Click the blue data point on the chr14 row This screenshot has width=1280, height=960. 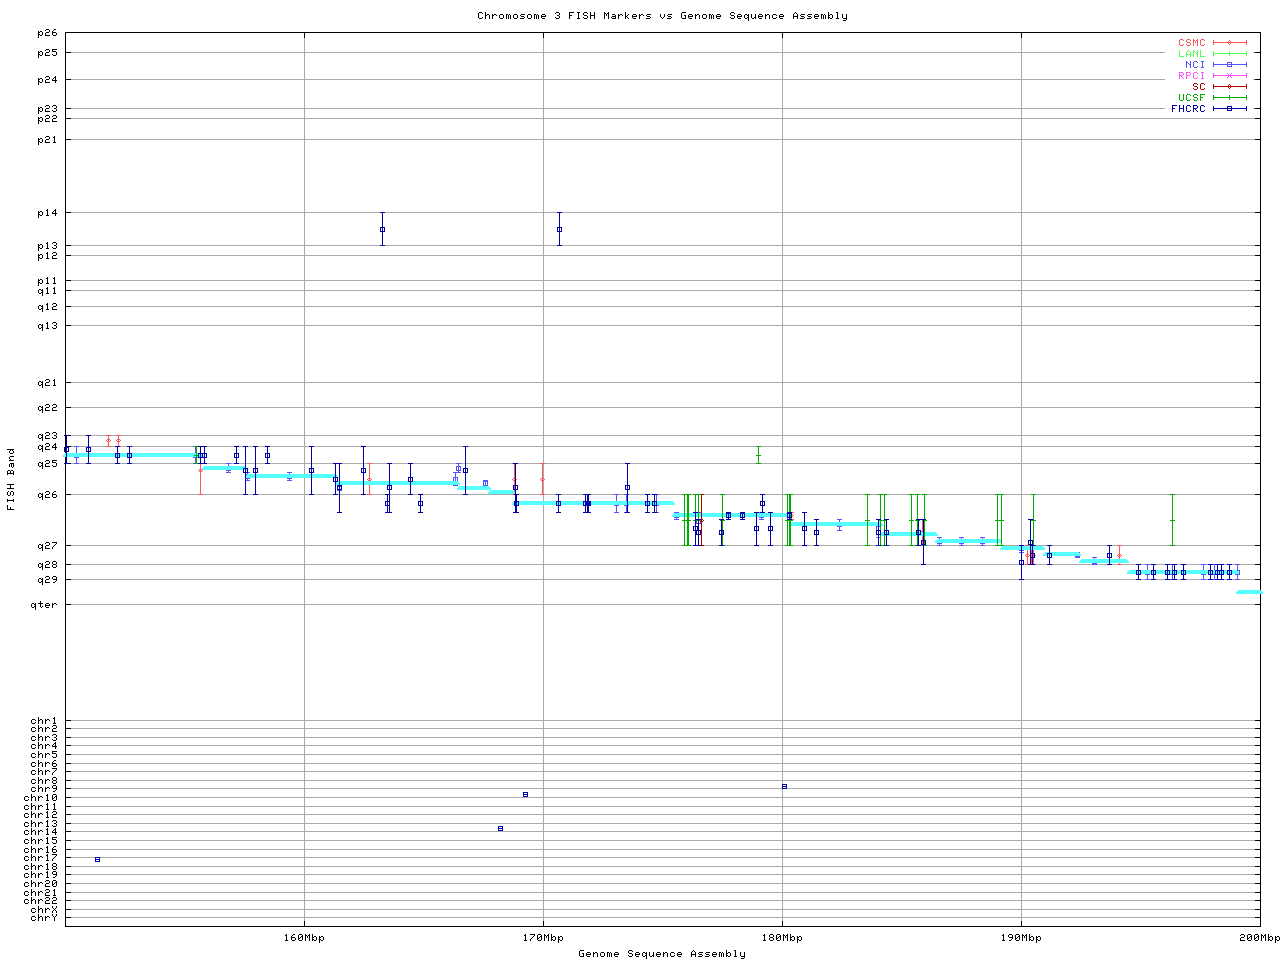click(500, 828)
